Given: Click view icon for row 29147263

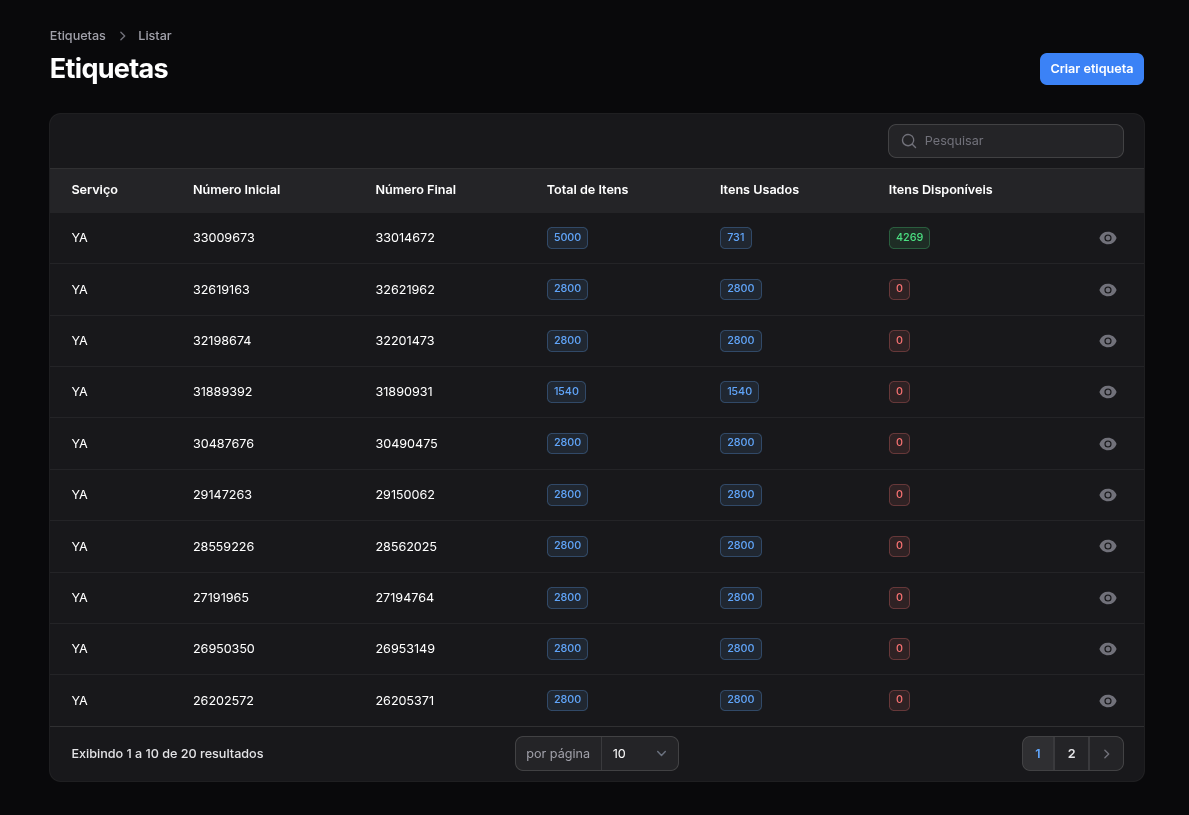Looking at the screenshot, I should [x=1107, y=495].
